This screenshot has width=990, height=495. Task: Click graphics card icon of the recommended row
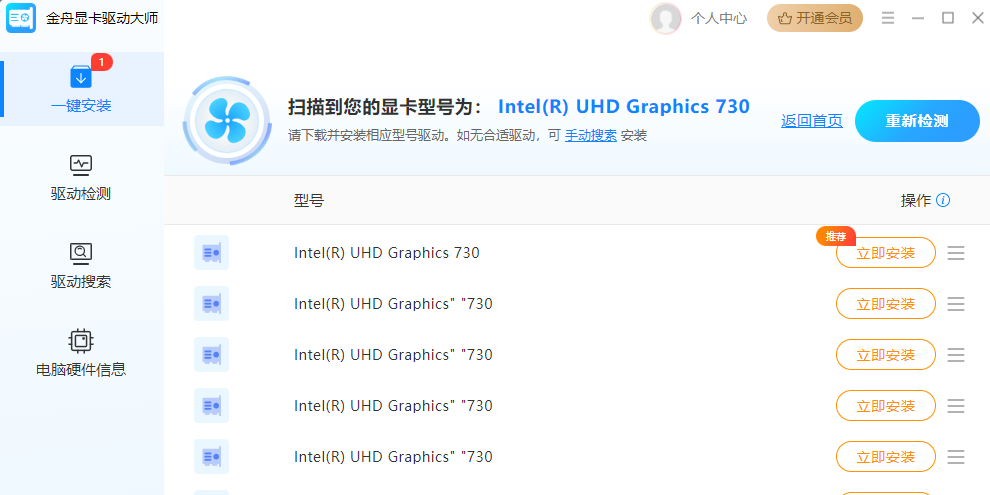click(x=212, y=253)
